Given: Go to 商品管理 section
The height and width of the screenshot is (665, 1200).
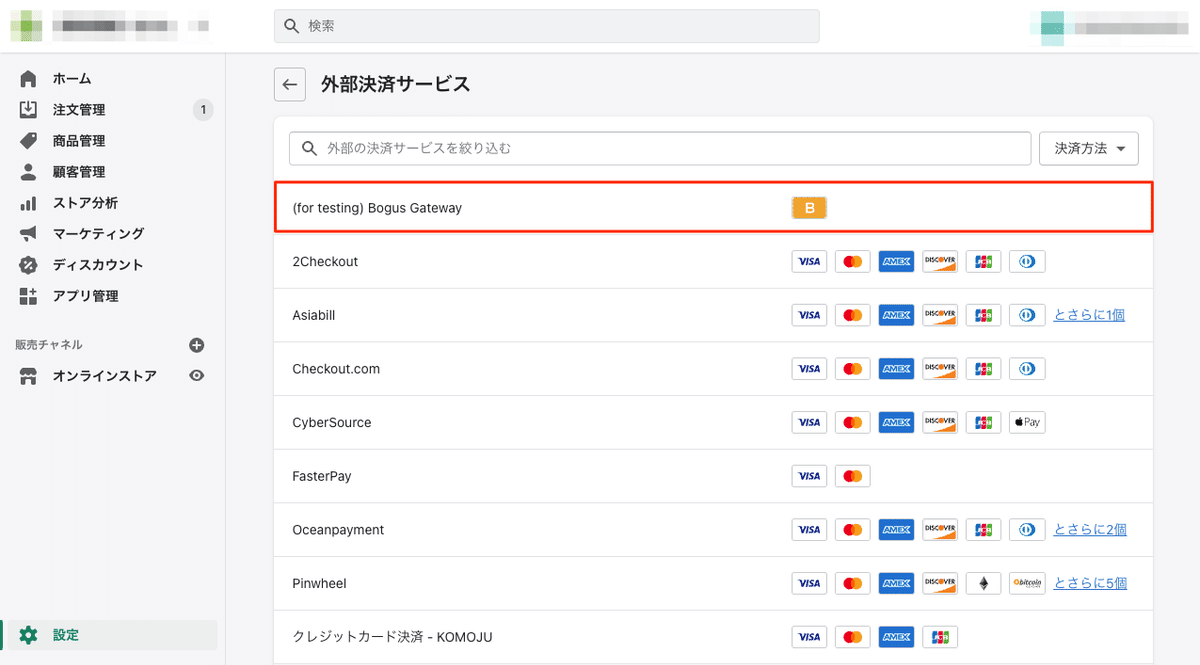Looking at the screenshot, I should 79,141.
